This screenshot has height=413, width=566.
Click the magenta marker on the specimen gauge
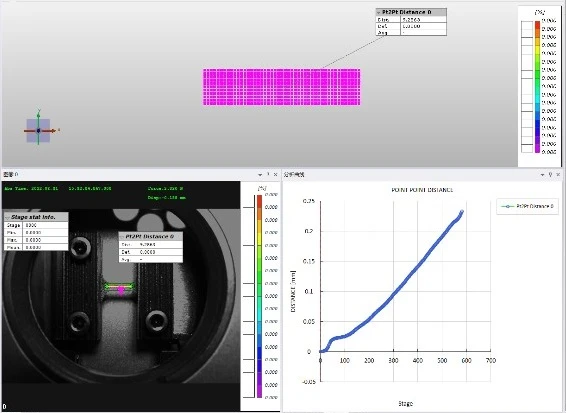[121, 291]
